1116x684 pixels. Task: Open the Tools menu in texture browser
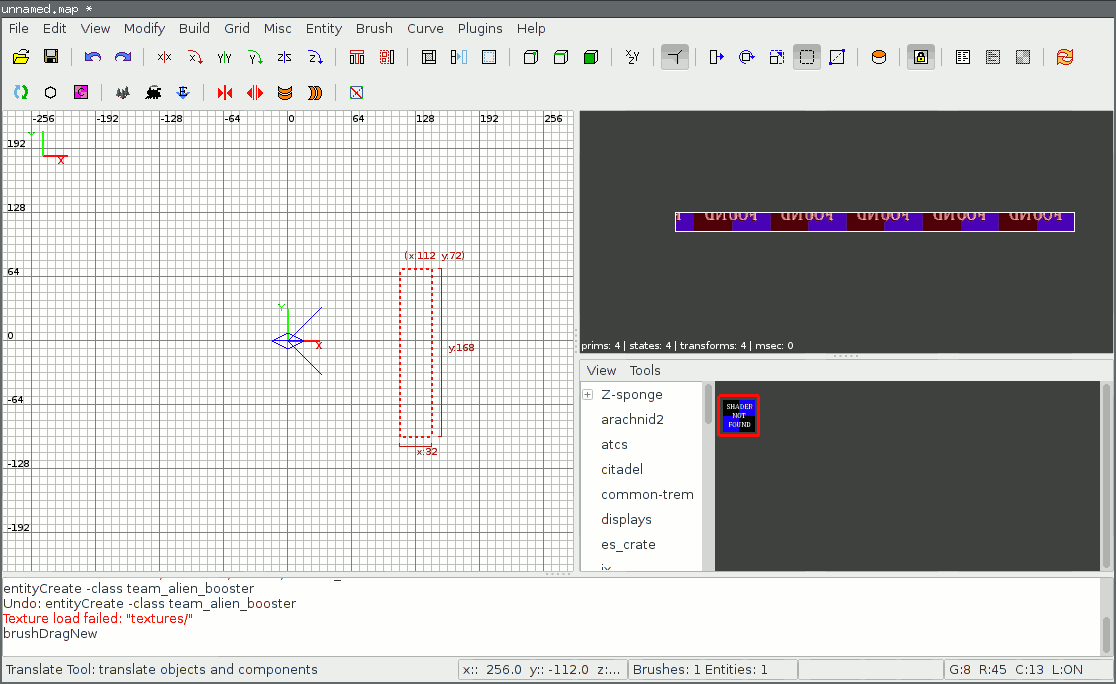[x=645, y=370]
